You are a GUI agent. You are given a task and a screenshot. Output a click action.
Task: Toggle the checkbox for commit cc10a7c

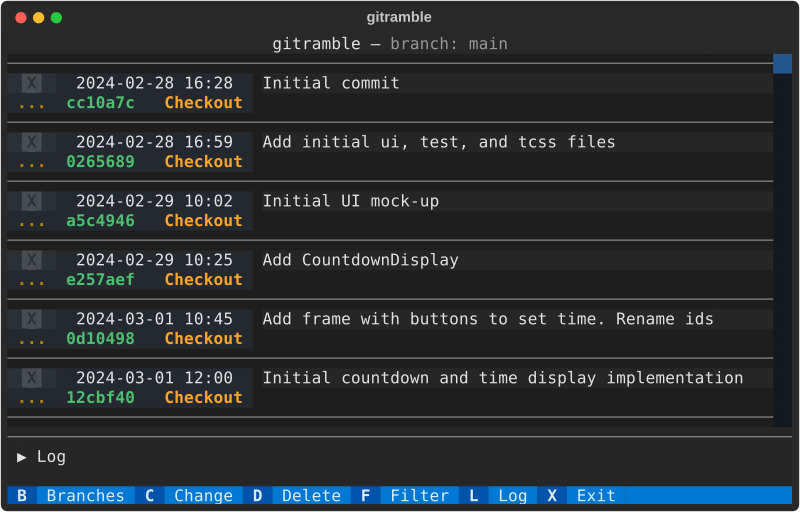pyautogui.click(x=32, y=83)
